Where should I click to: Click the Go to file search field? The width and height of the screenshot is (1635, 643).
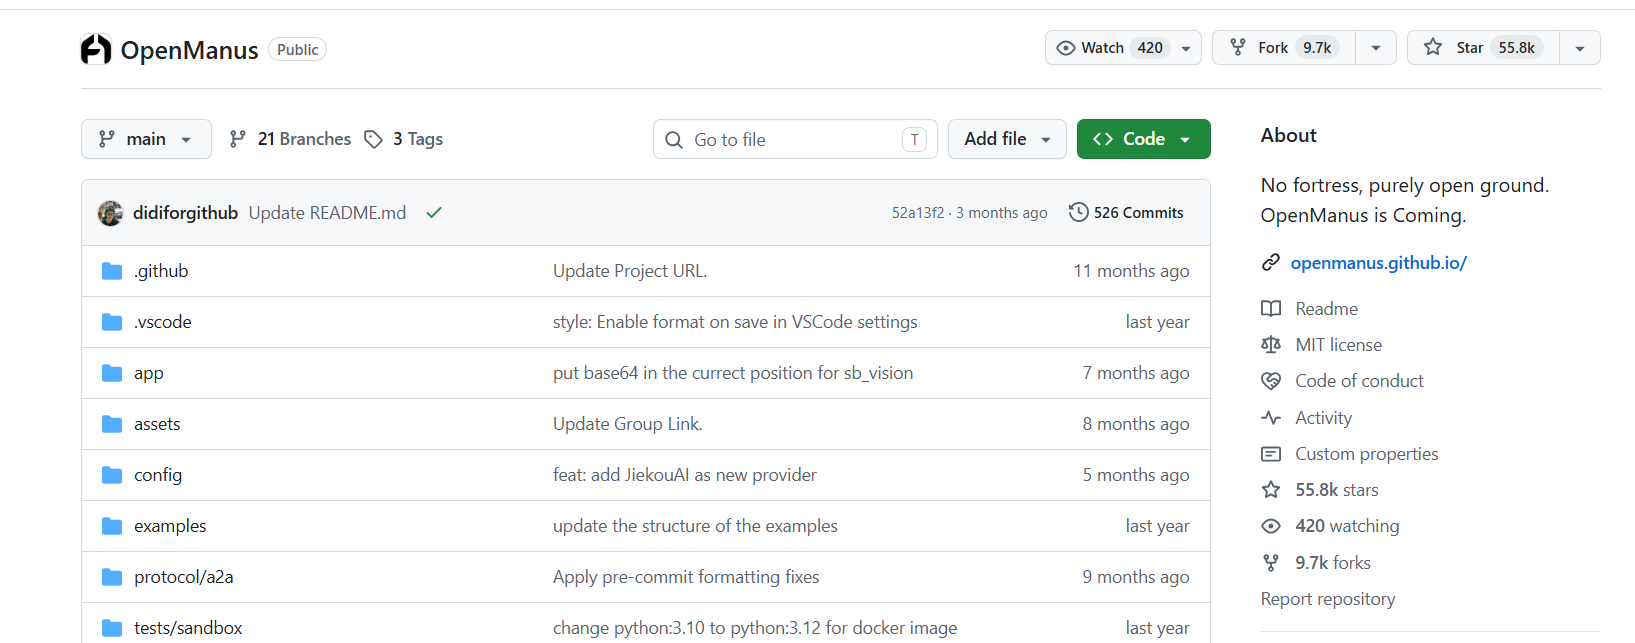click(796, 139)
